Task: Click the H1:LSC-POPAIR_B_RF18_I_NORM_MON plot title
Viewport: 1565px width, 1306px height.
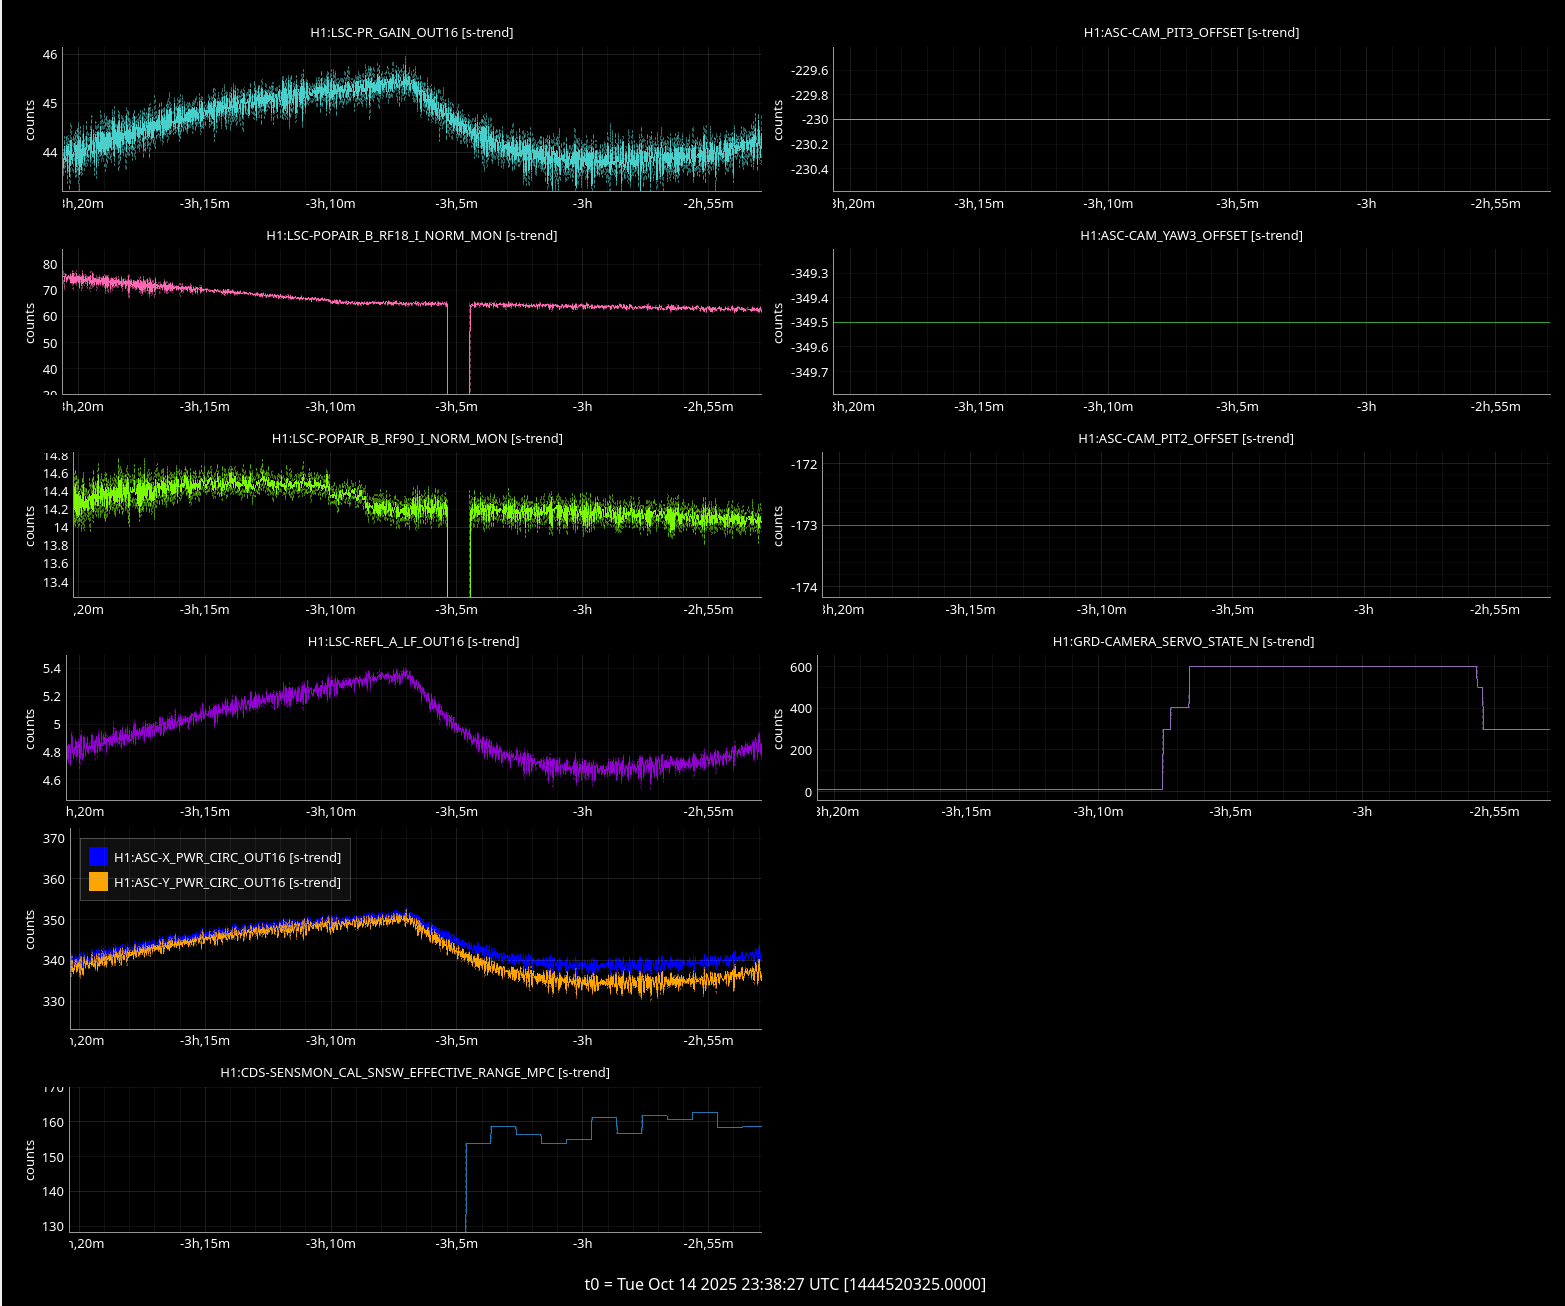Action: (411, 235)
